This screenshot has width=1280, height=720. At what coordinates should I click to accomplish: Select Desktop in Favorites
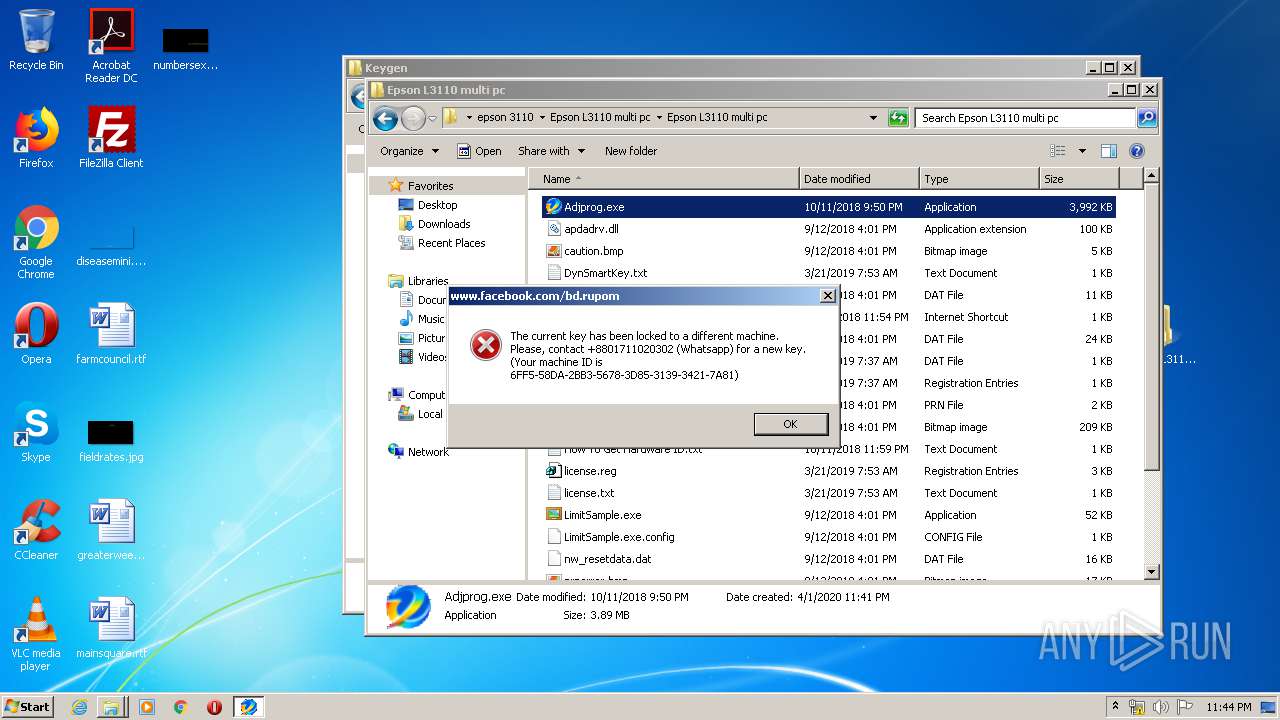[437, 205]
